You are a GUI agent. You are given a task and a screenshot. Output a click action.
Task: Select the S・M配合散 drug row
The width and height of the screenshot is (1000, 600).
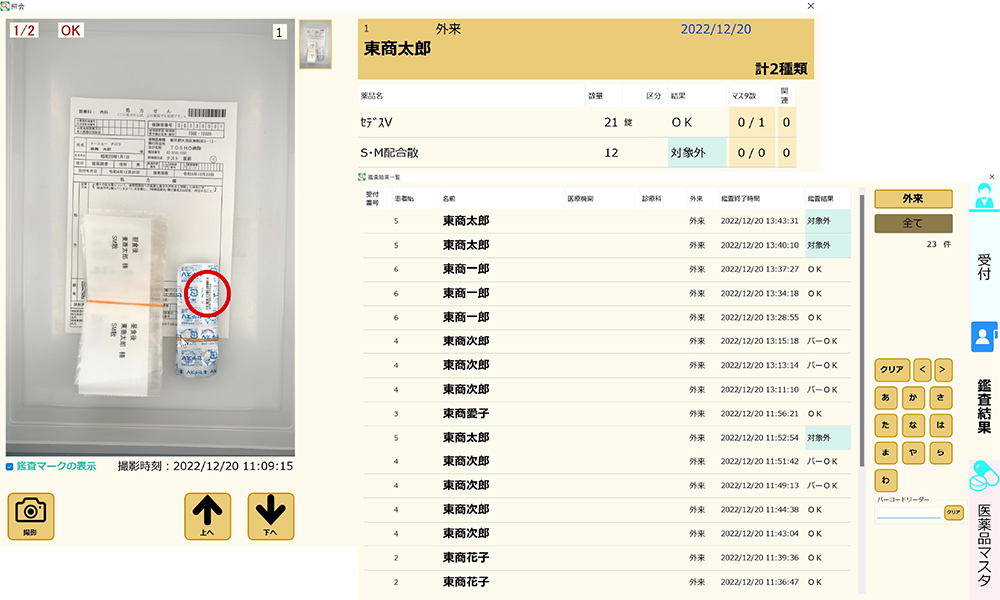[x=577, y=153]
